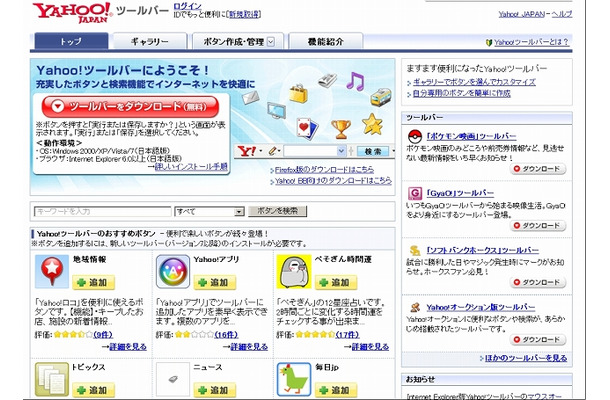This screenshot has height=400, width=610.
Task: Click the trophy icon in banner
Action: point(341,129)
